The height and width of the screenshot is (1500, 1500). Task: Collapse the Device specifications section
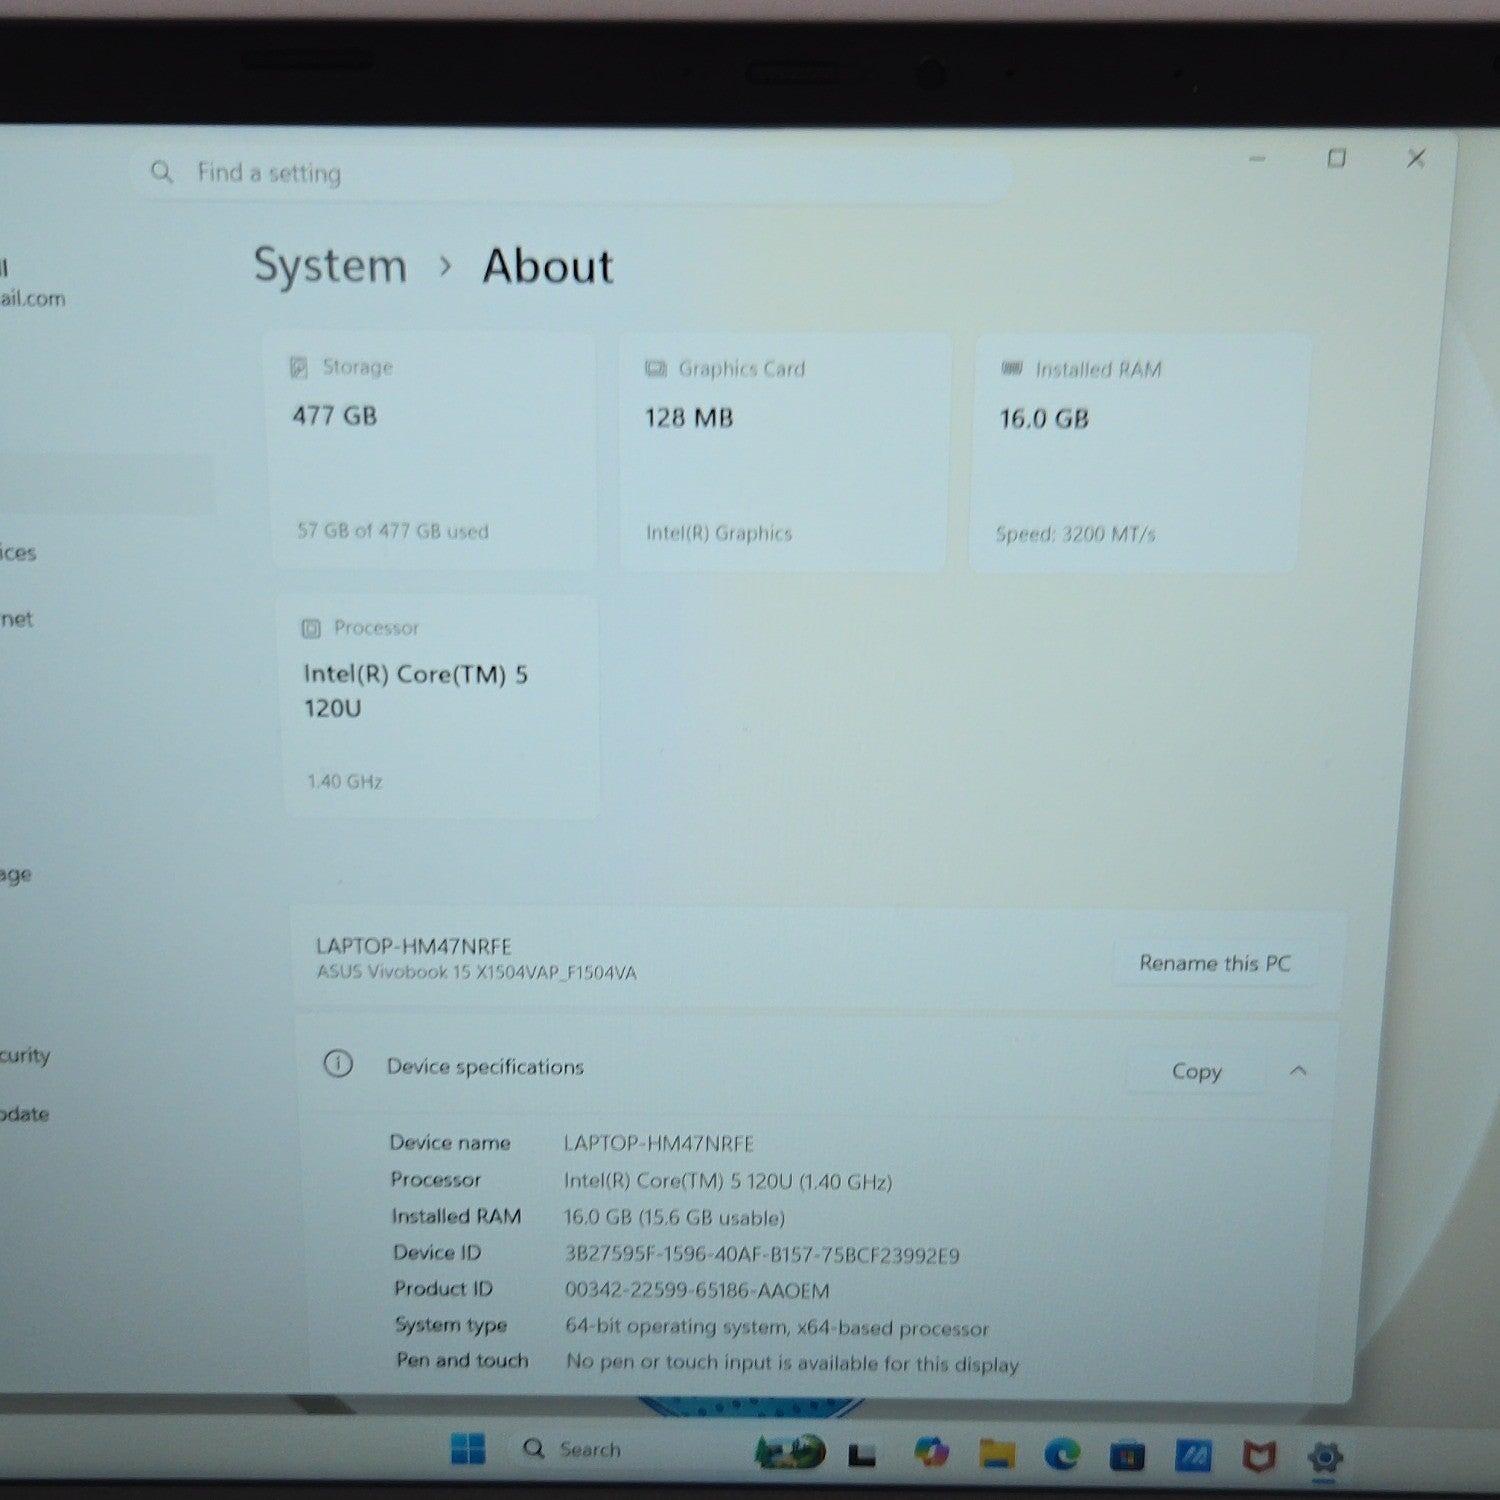coord(1298,1071)
